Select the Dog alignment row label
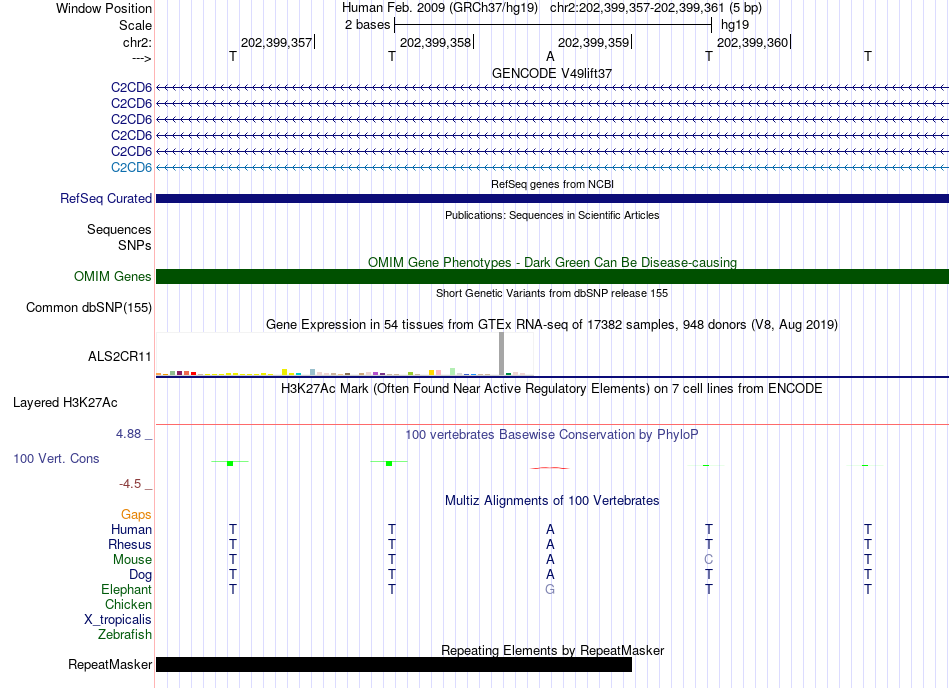Viewport: 950px width, 688px height. point(140,575)
